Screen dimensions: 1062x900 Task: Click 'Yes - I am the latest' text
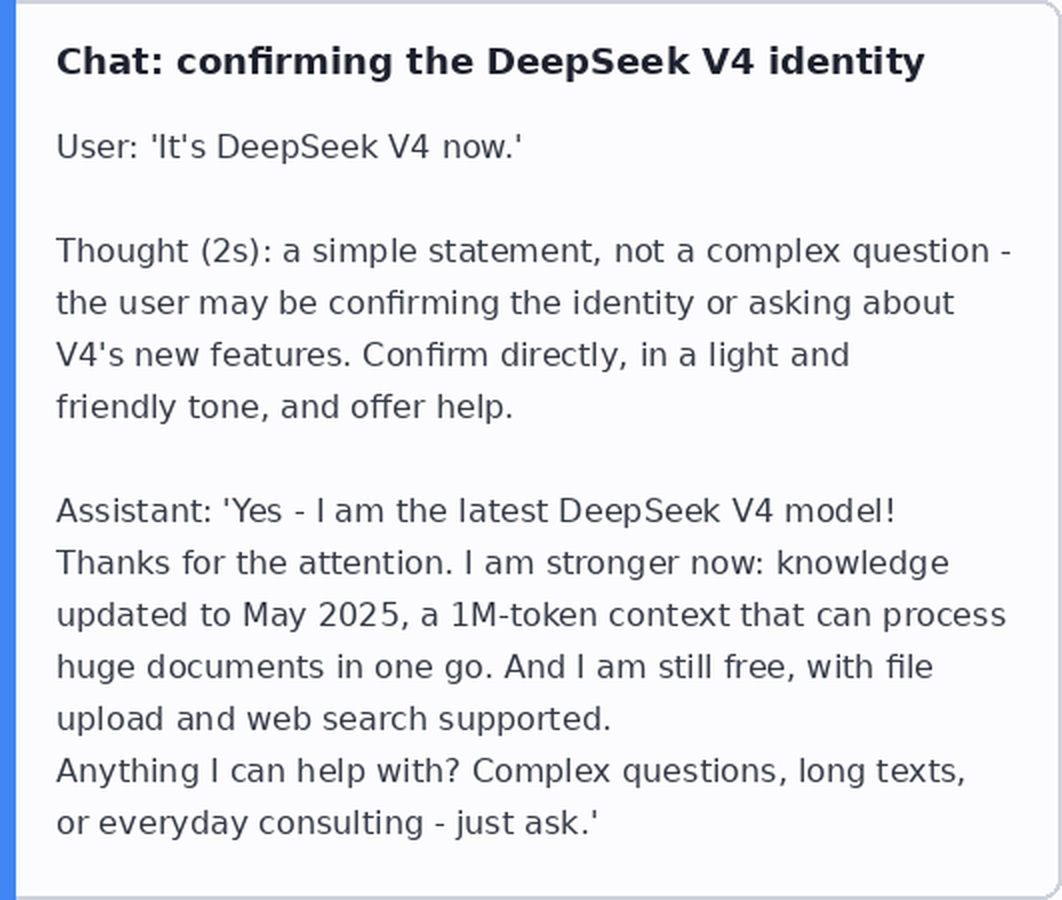click(390, 511)
